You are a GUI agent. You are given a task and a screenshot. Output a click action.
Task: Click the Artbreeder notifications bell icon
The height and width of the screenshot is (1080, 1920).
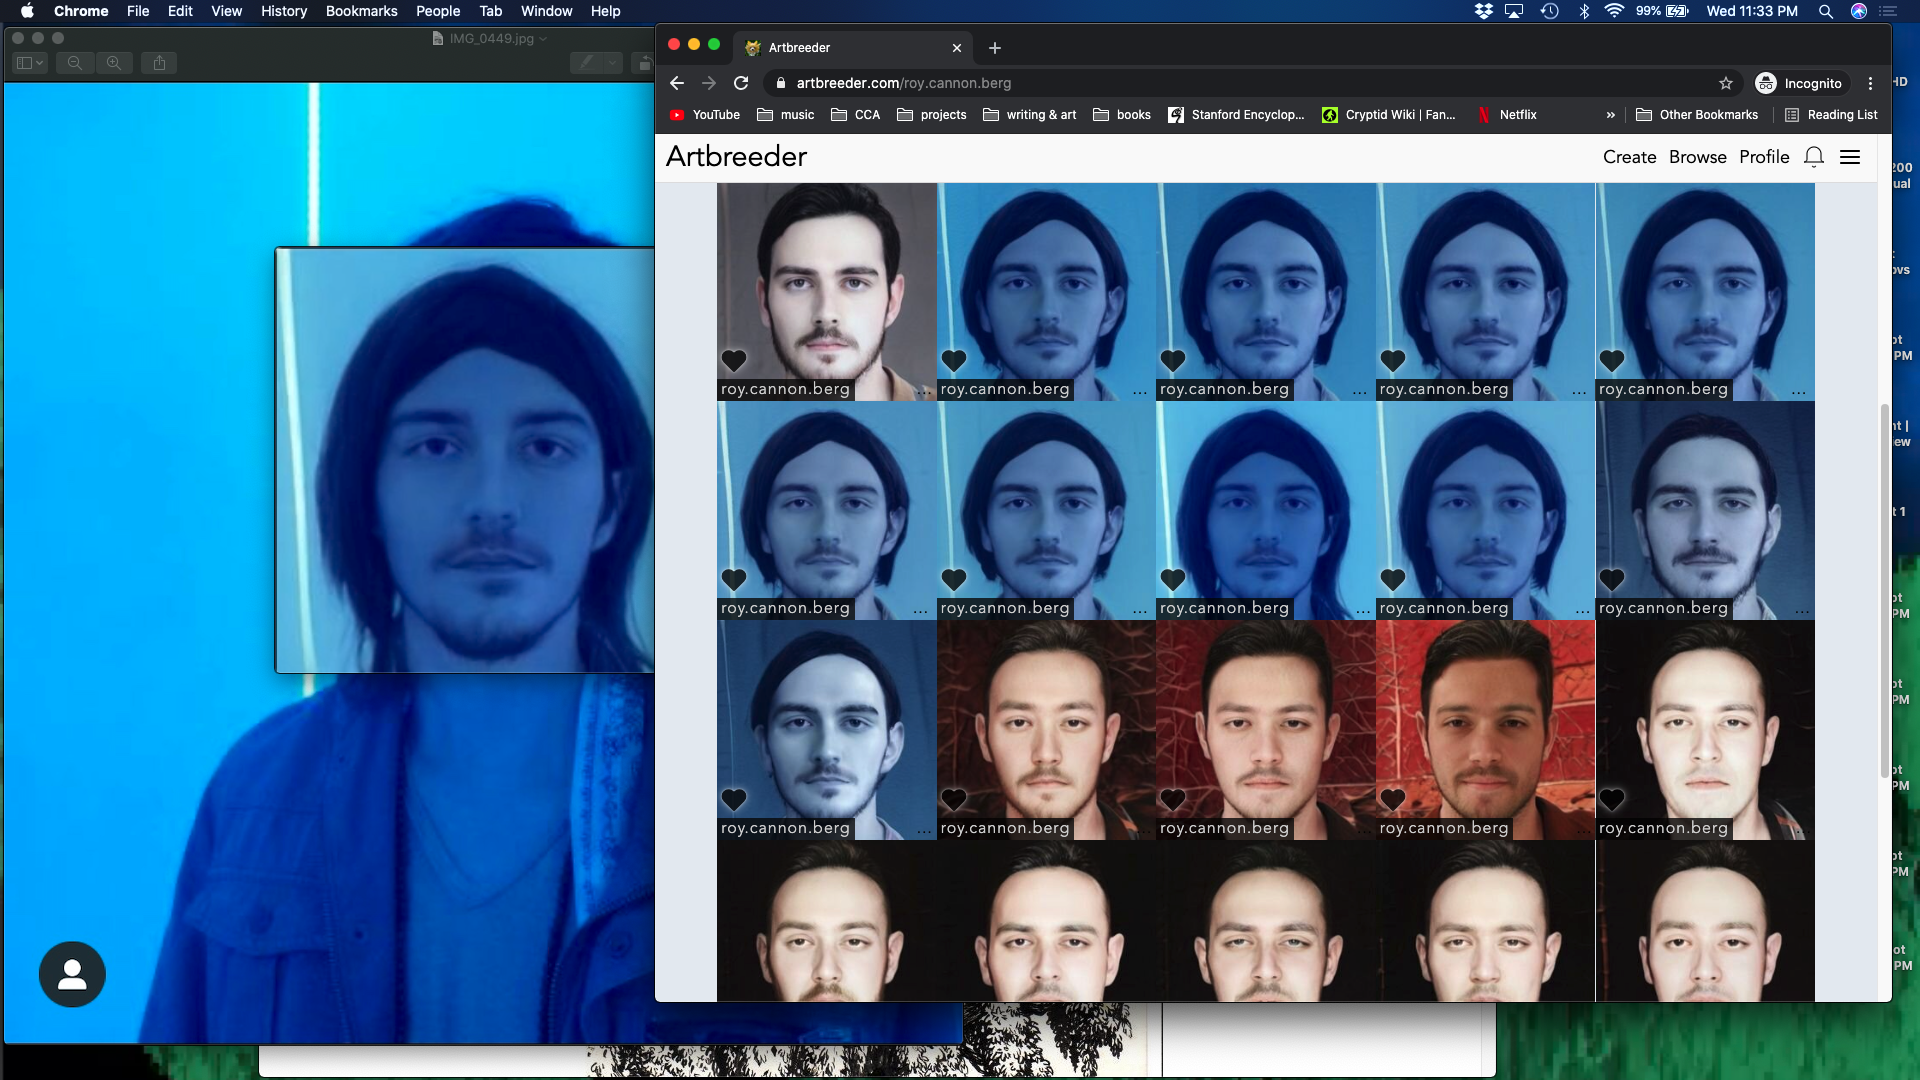pyautogui.click(x=1814, y=157)
